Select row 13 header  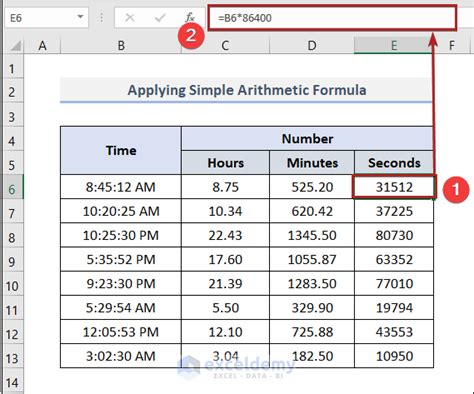12,359
